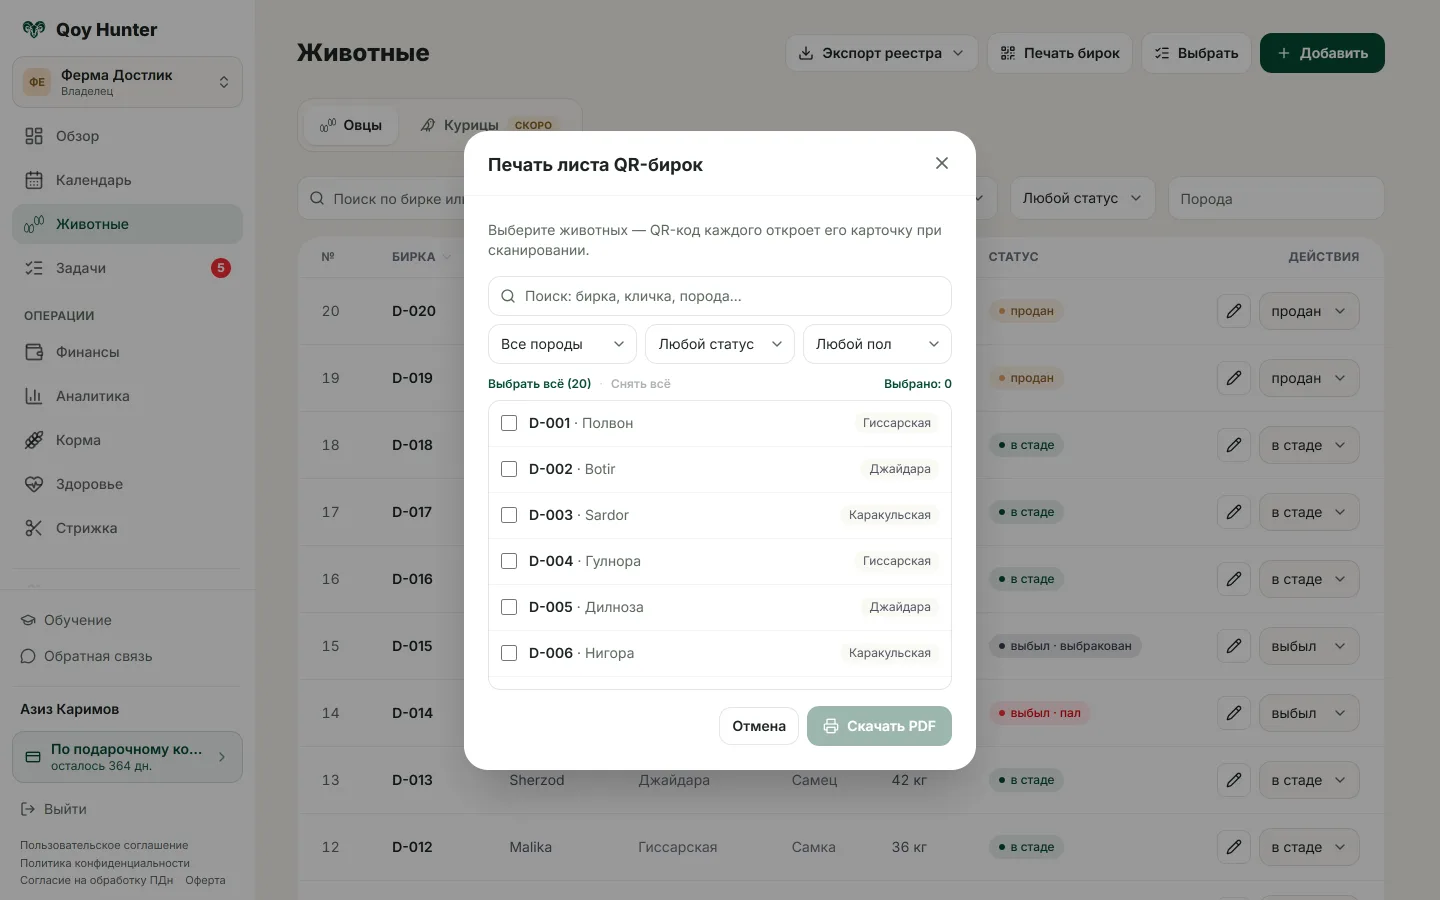
Task: Open Животные in the sidebar
Action: pos(127,224)
